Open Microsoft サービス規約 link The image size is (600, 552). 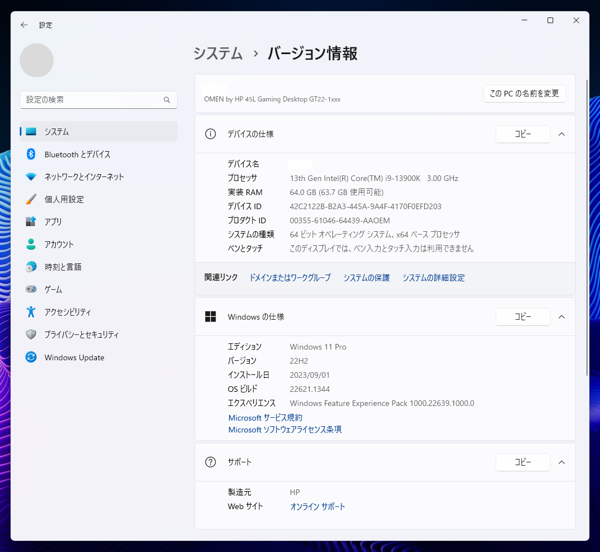coord(265,417)
